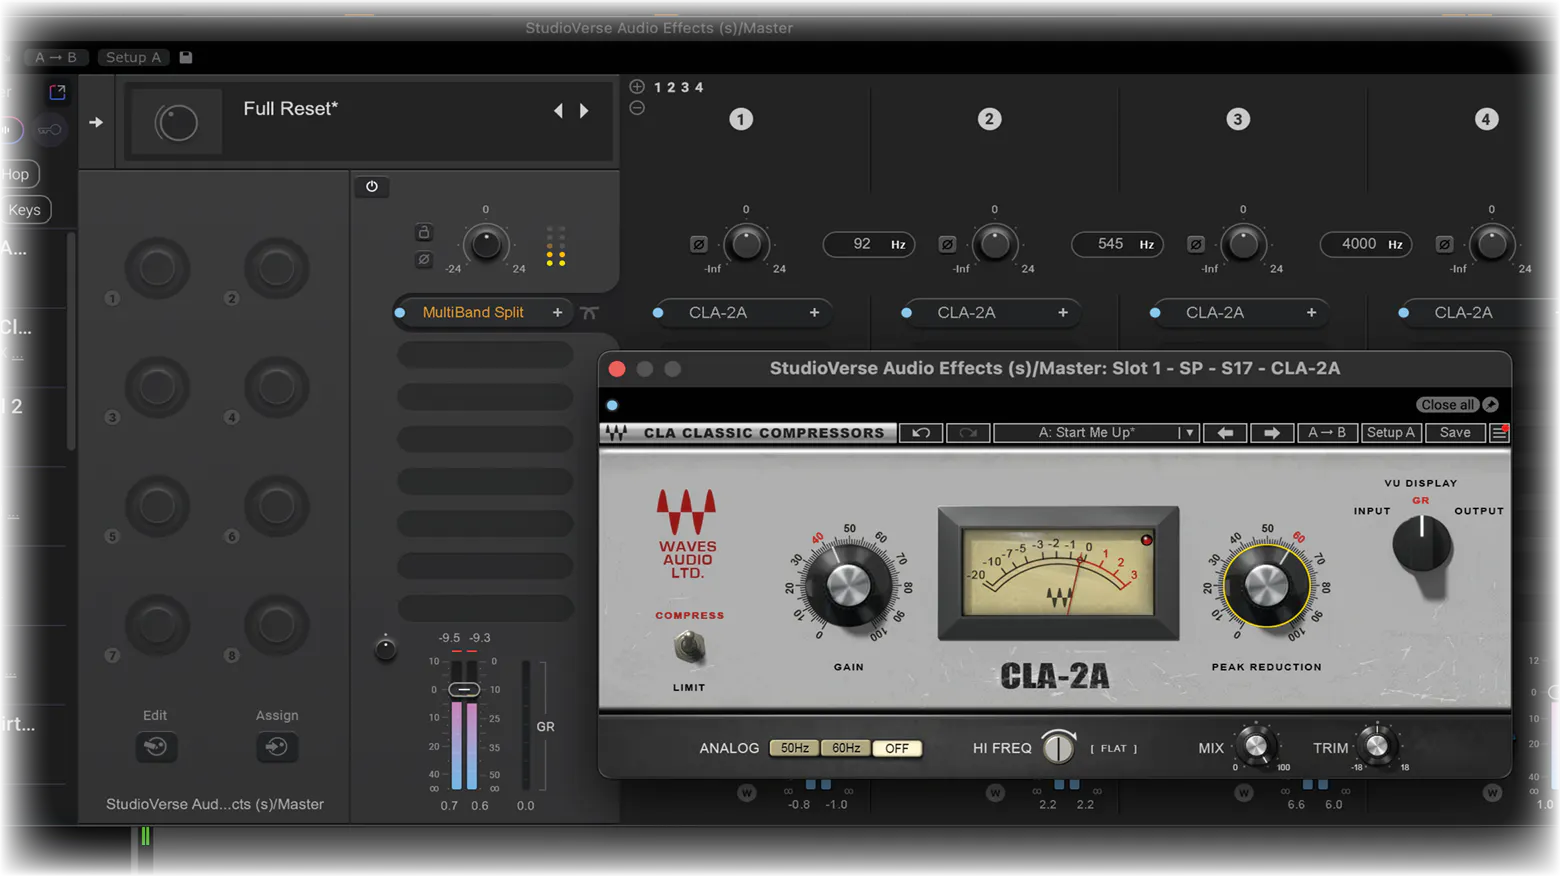Screen dimensions: 1560x876
Task: Click the save disk icon in top toolbar
Action: click(x=186, y=57)
